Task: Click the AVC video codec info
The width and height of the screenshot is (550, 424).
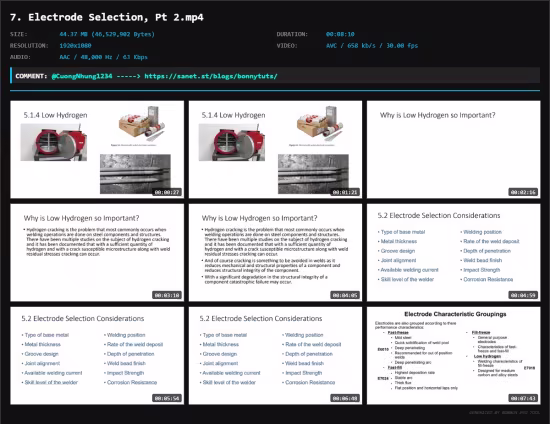Action: point(372,46)
